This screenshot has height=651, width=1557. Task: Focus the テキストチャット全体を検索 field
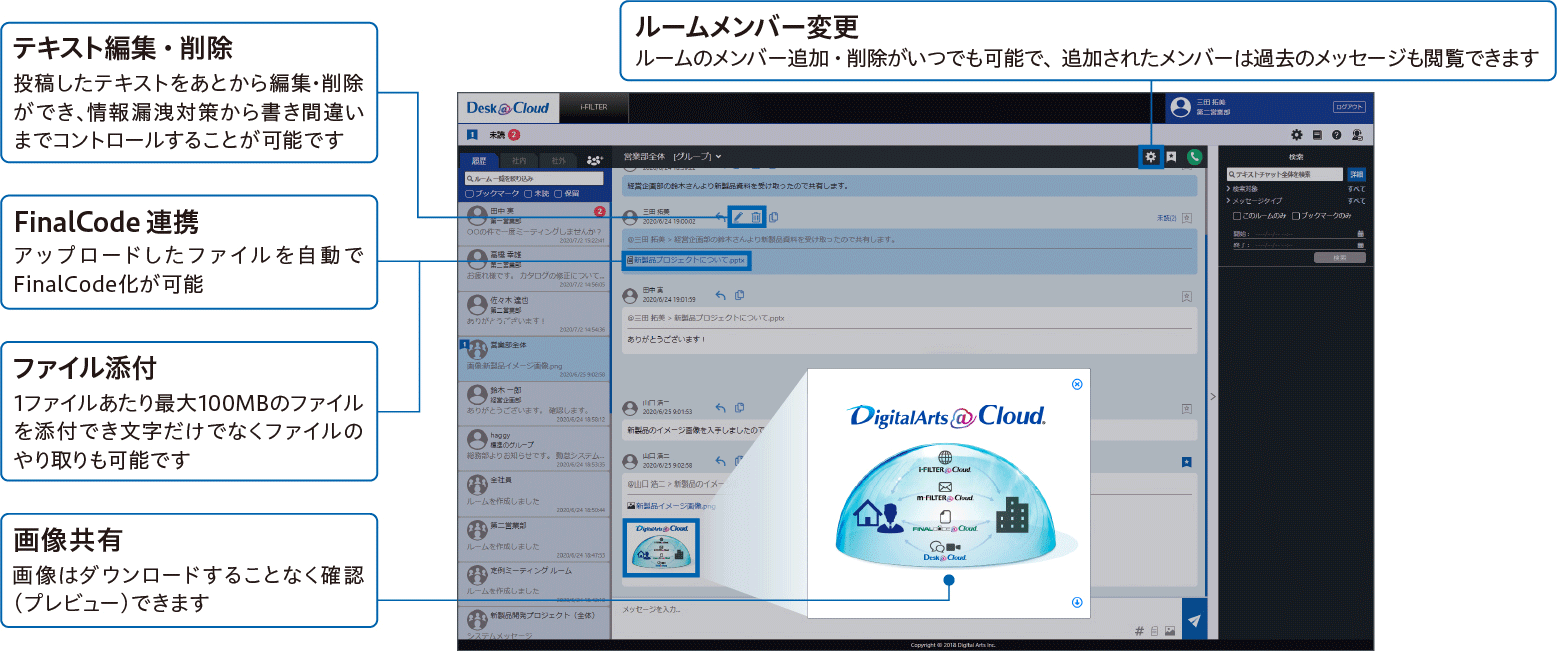pyautogui.click(x=1285, y=174)
